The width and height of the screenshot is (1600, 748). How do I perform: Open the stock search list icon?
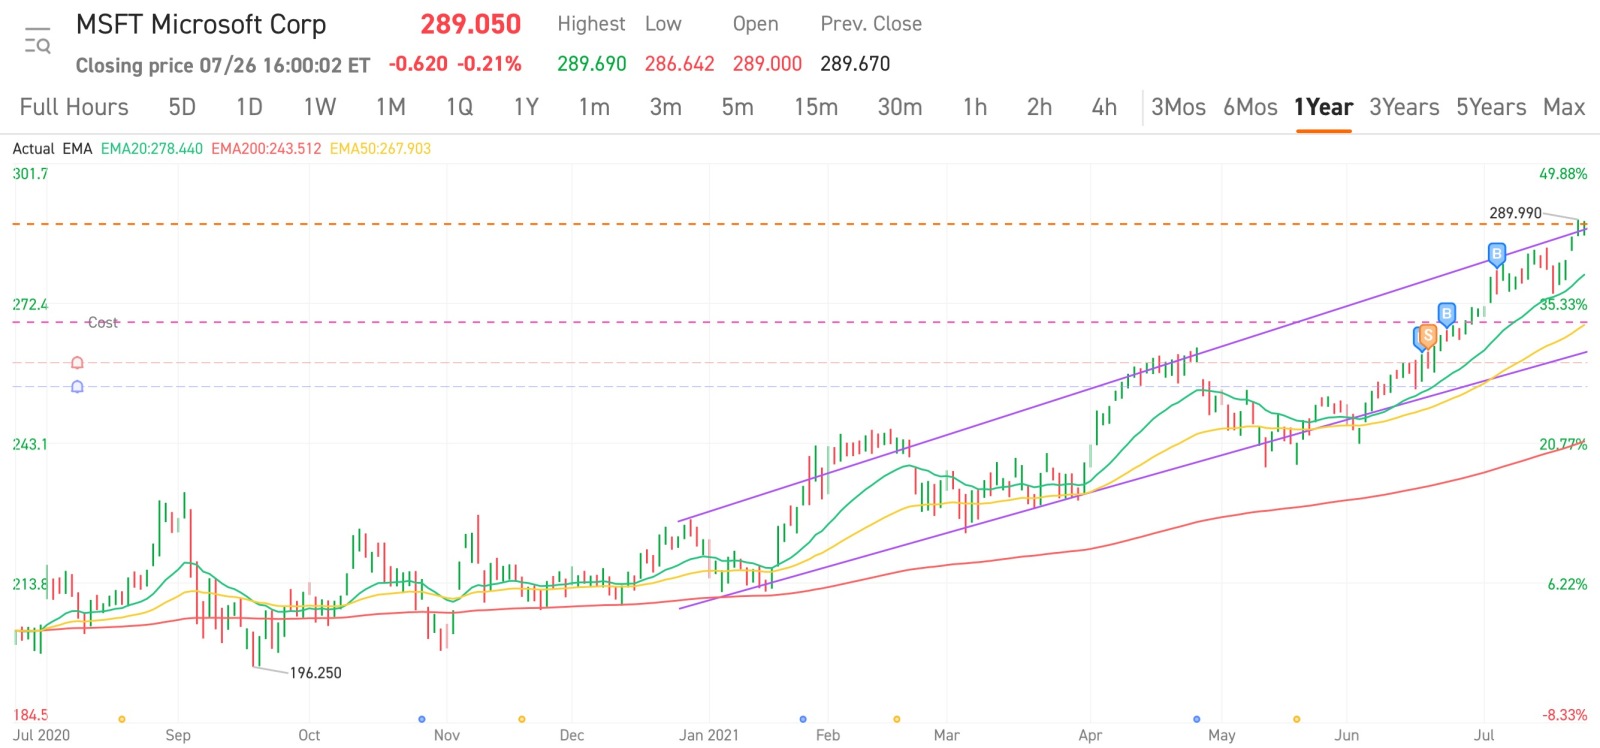click(37, 41)
